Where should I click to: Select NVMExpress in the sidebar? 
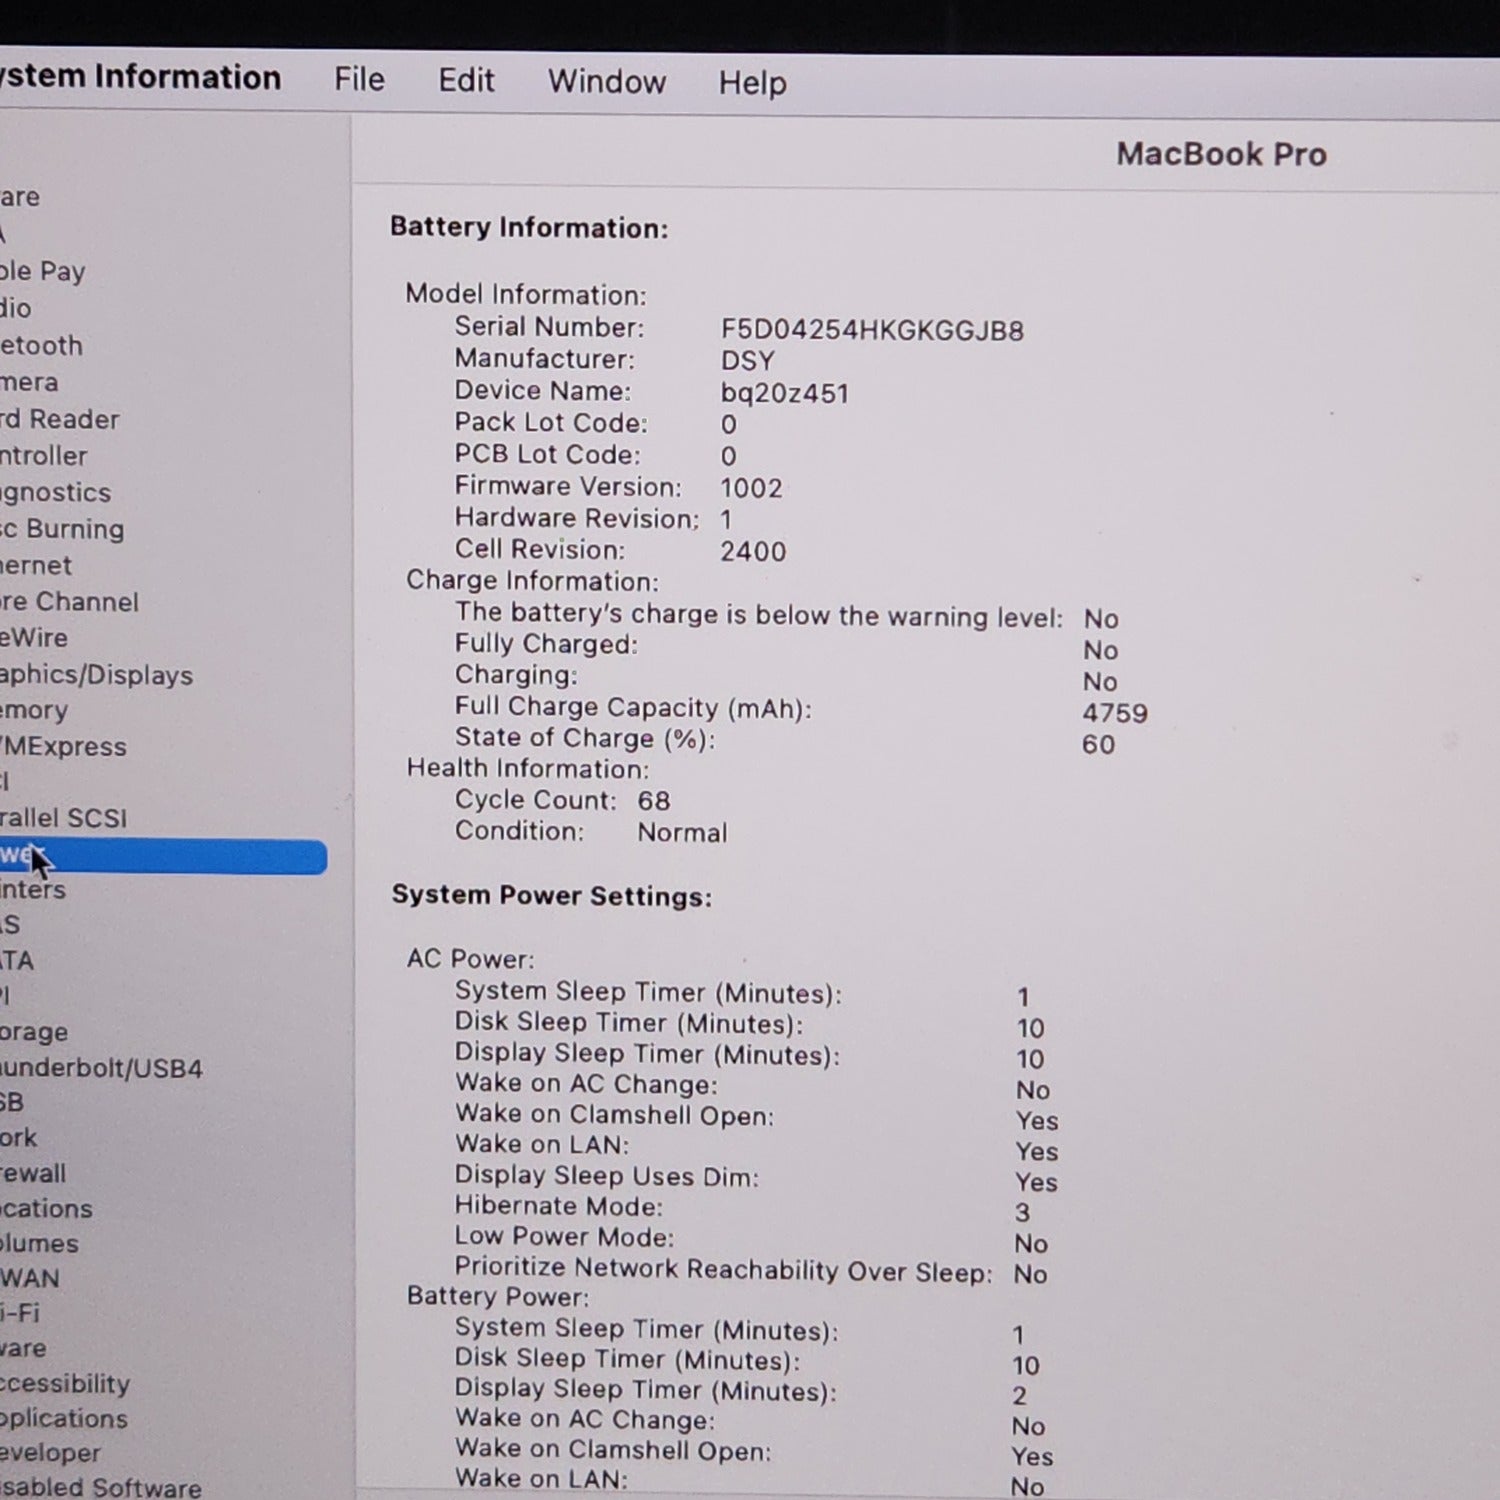coord(64,747)
